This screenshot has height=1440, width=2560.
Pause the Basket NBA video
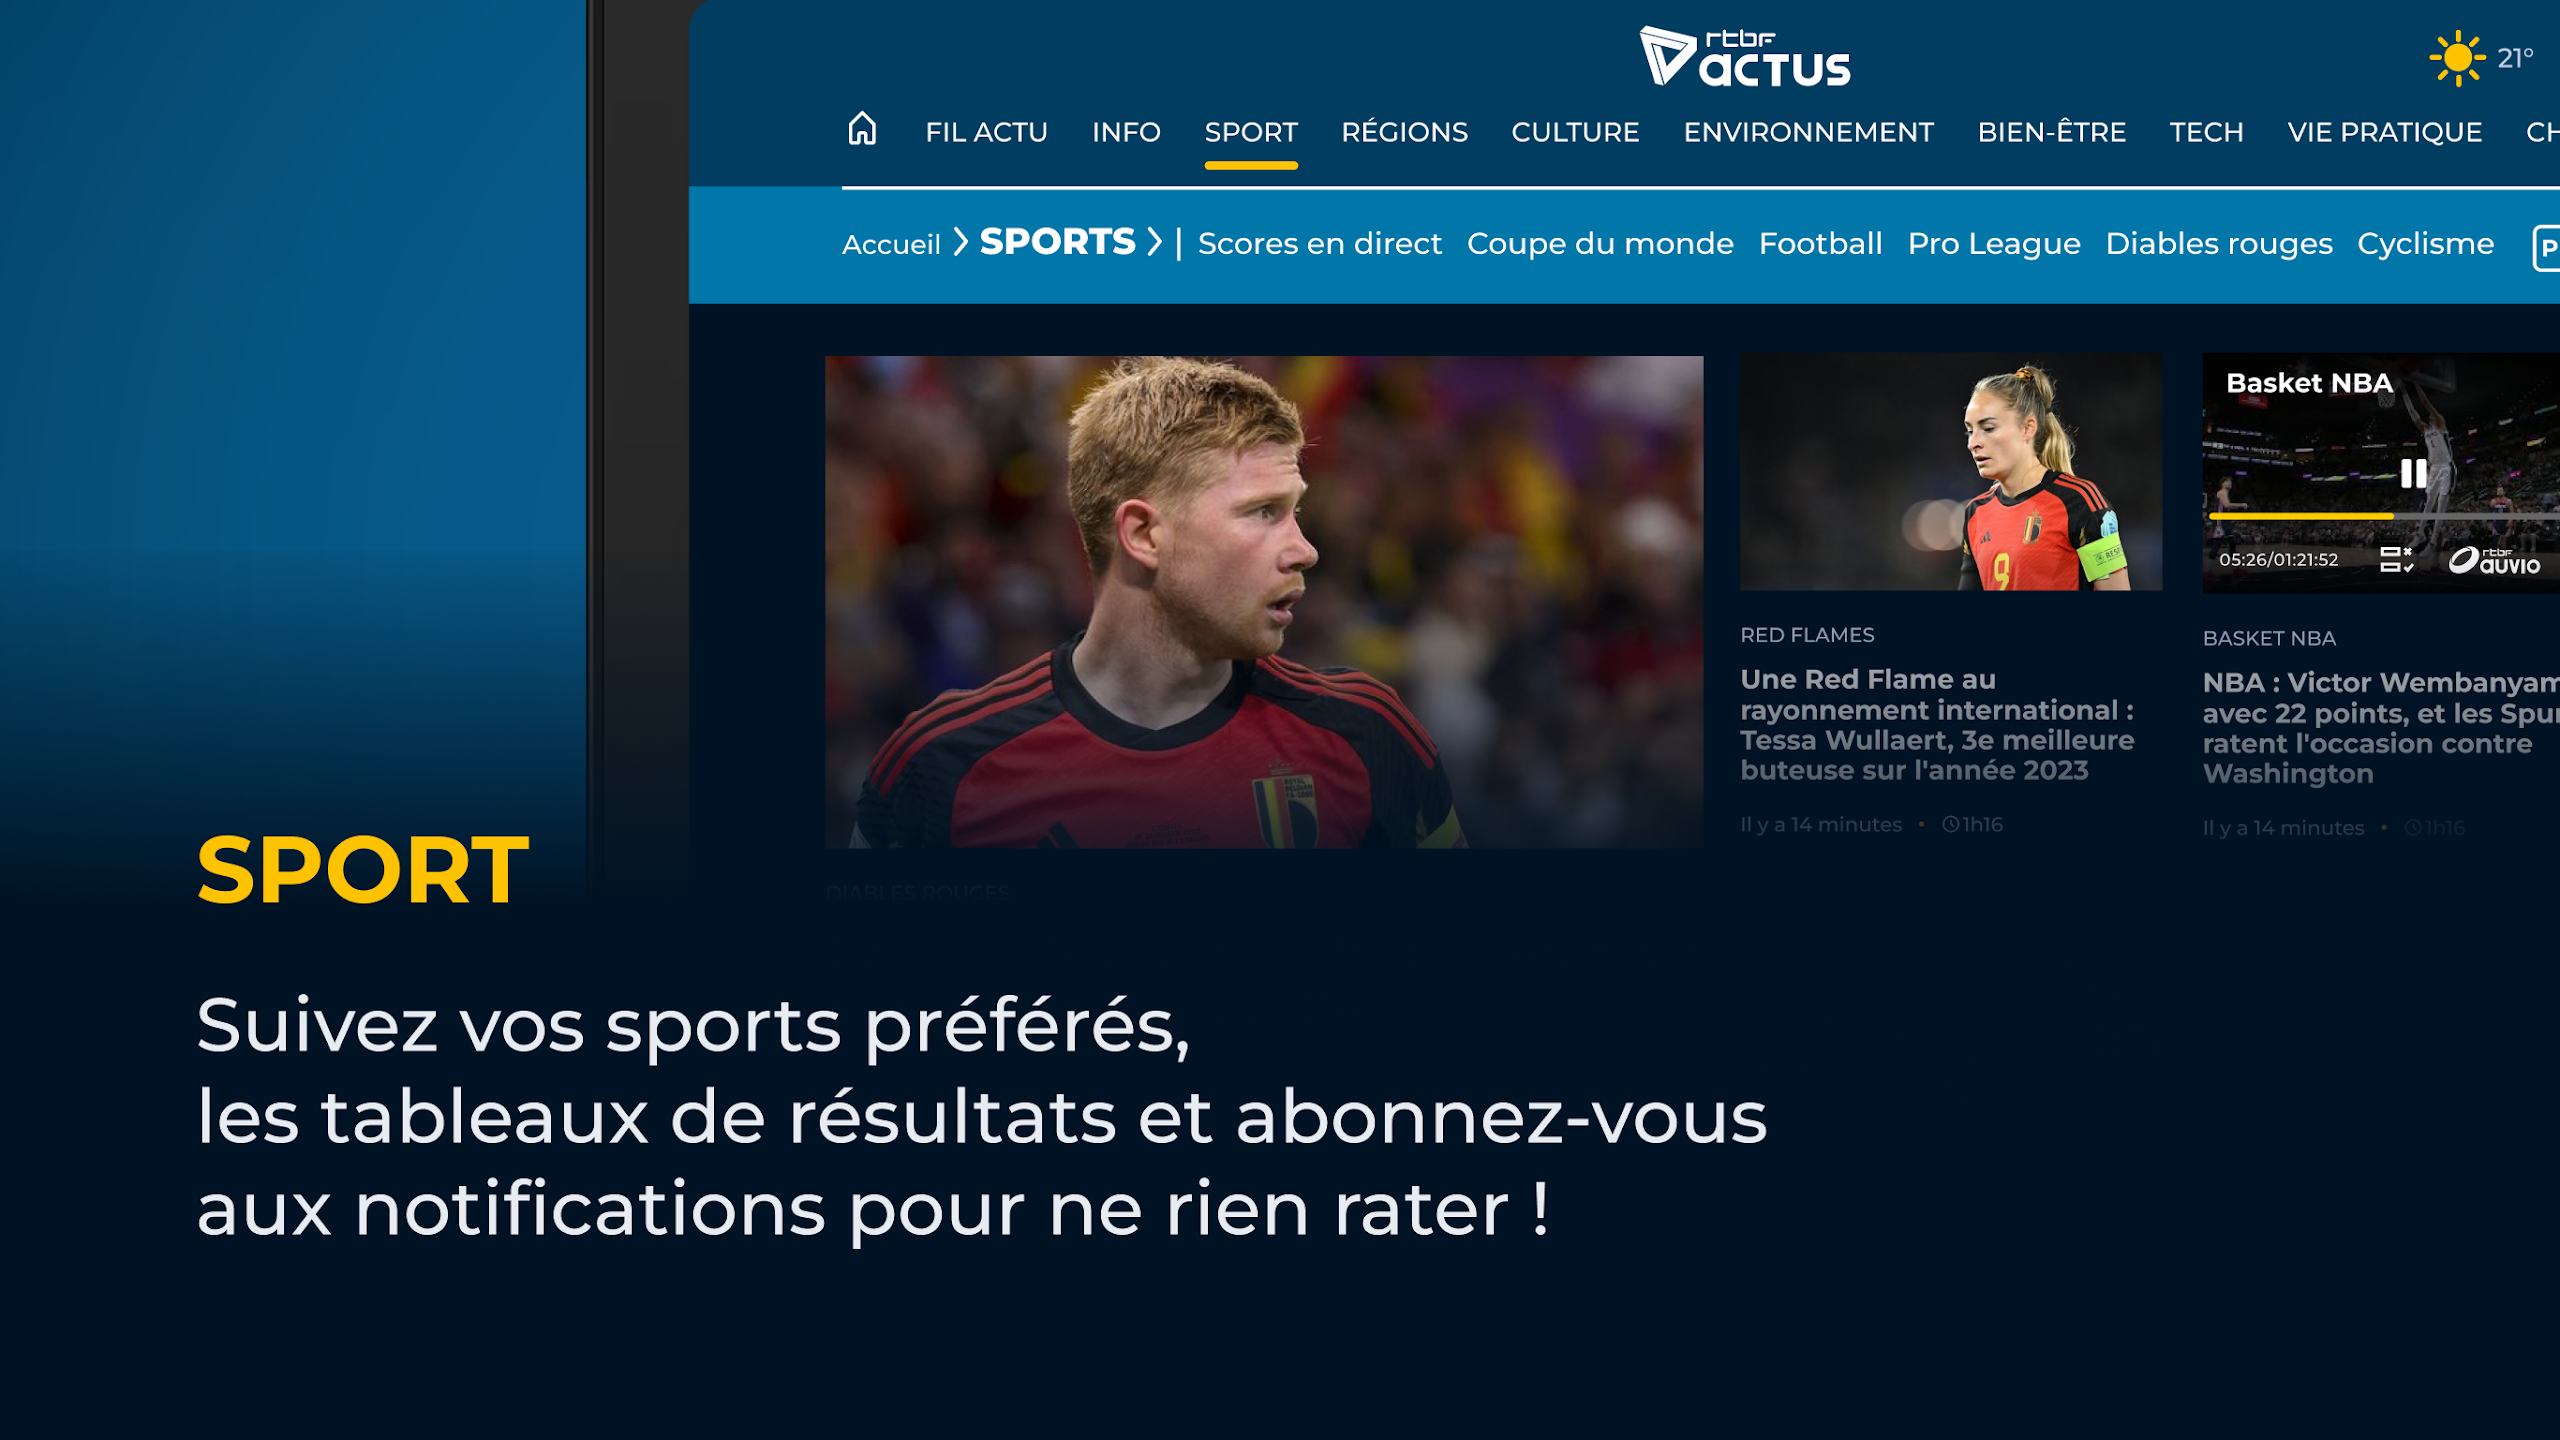(2413, 473)
